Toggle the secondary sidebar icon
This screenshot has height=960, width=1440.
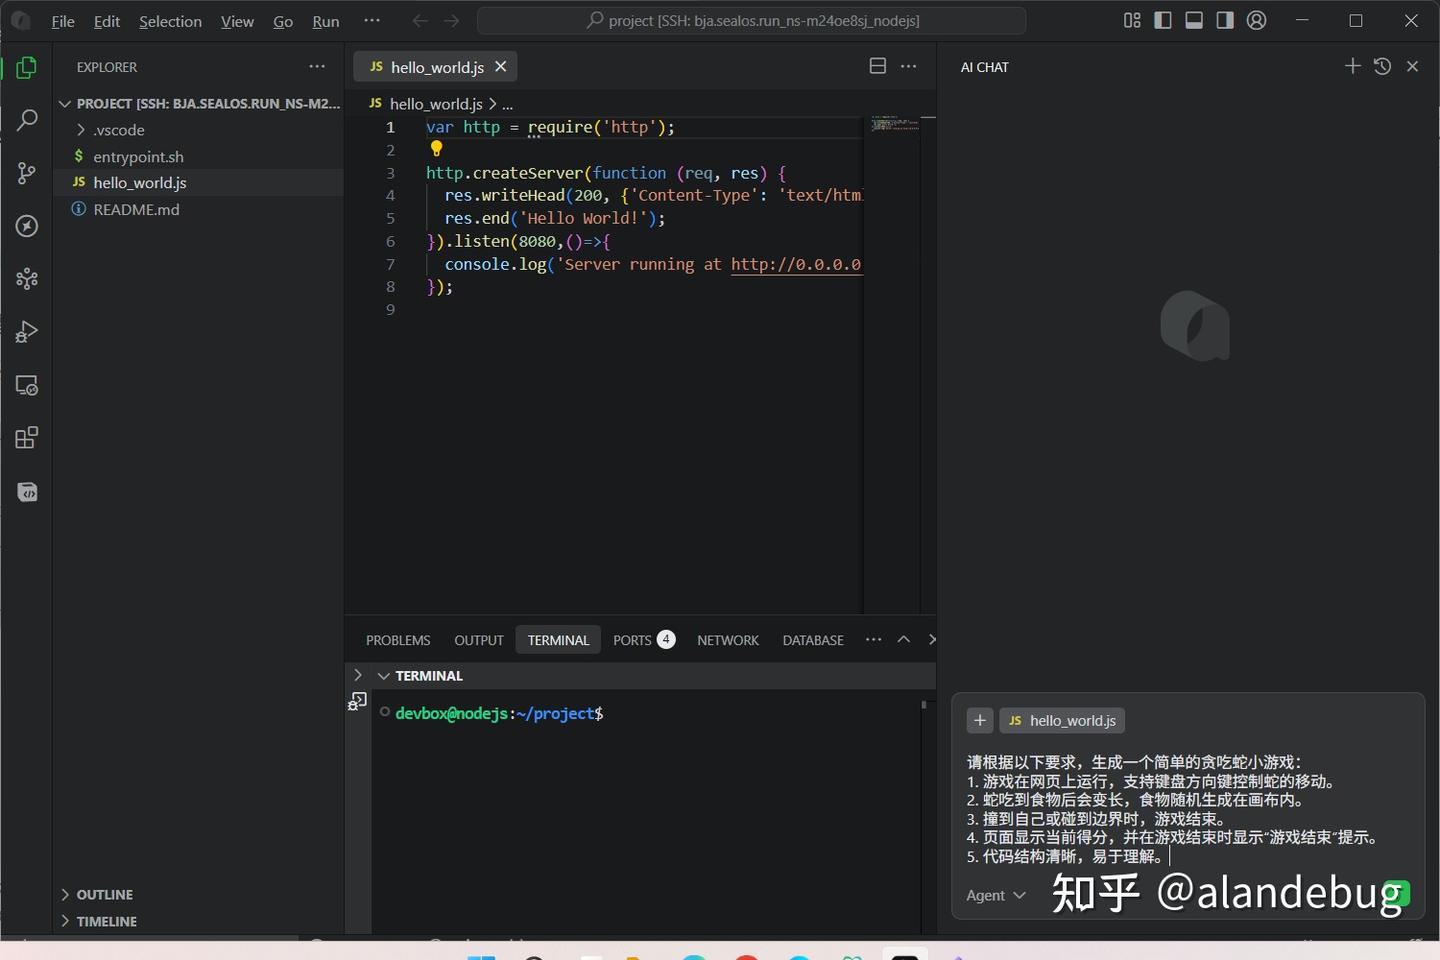tap(1224, 20)
